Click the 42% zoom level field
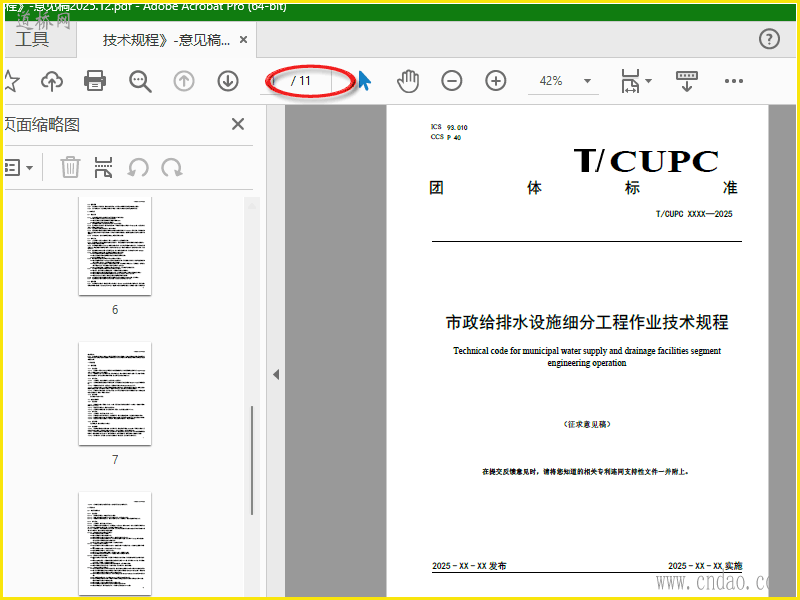The width and height of the screenshot is (800, 600). [x=551, y=81]
